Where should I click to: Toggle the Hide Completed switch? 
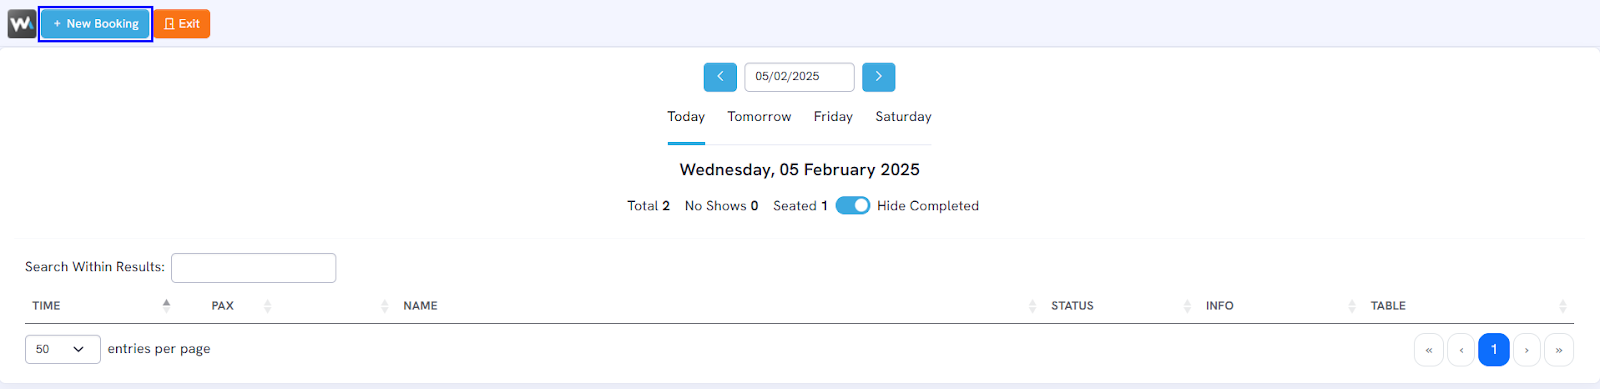[853, 205]
